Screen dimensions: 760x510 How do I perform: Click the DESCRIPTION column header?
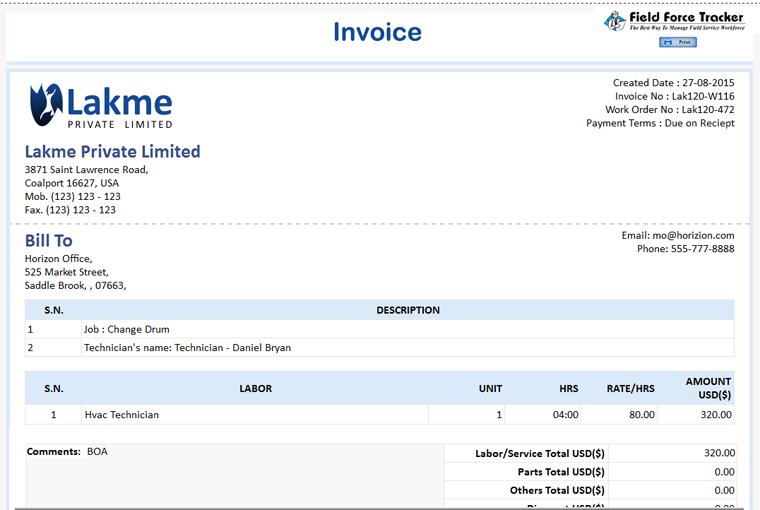(x=407, y=310)
